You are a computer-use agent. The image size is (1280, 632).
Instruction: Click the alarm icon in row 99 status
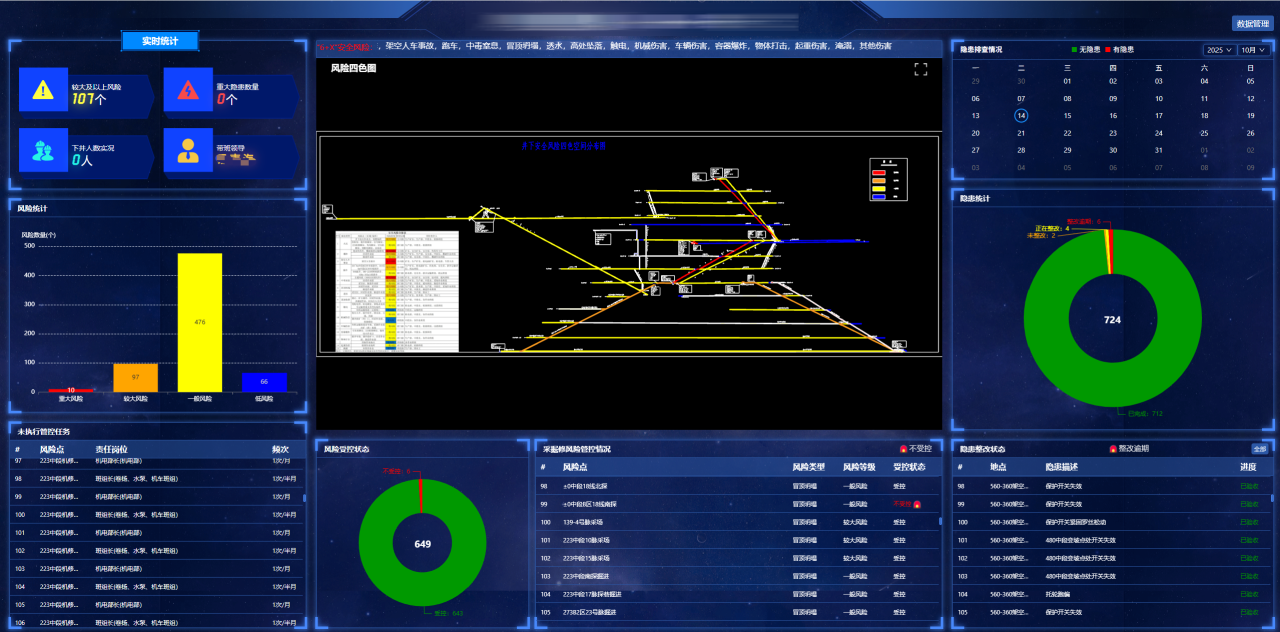917,504
